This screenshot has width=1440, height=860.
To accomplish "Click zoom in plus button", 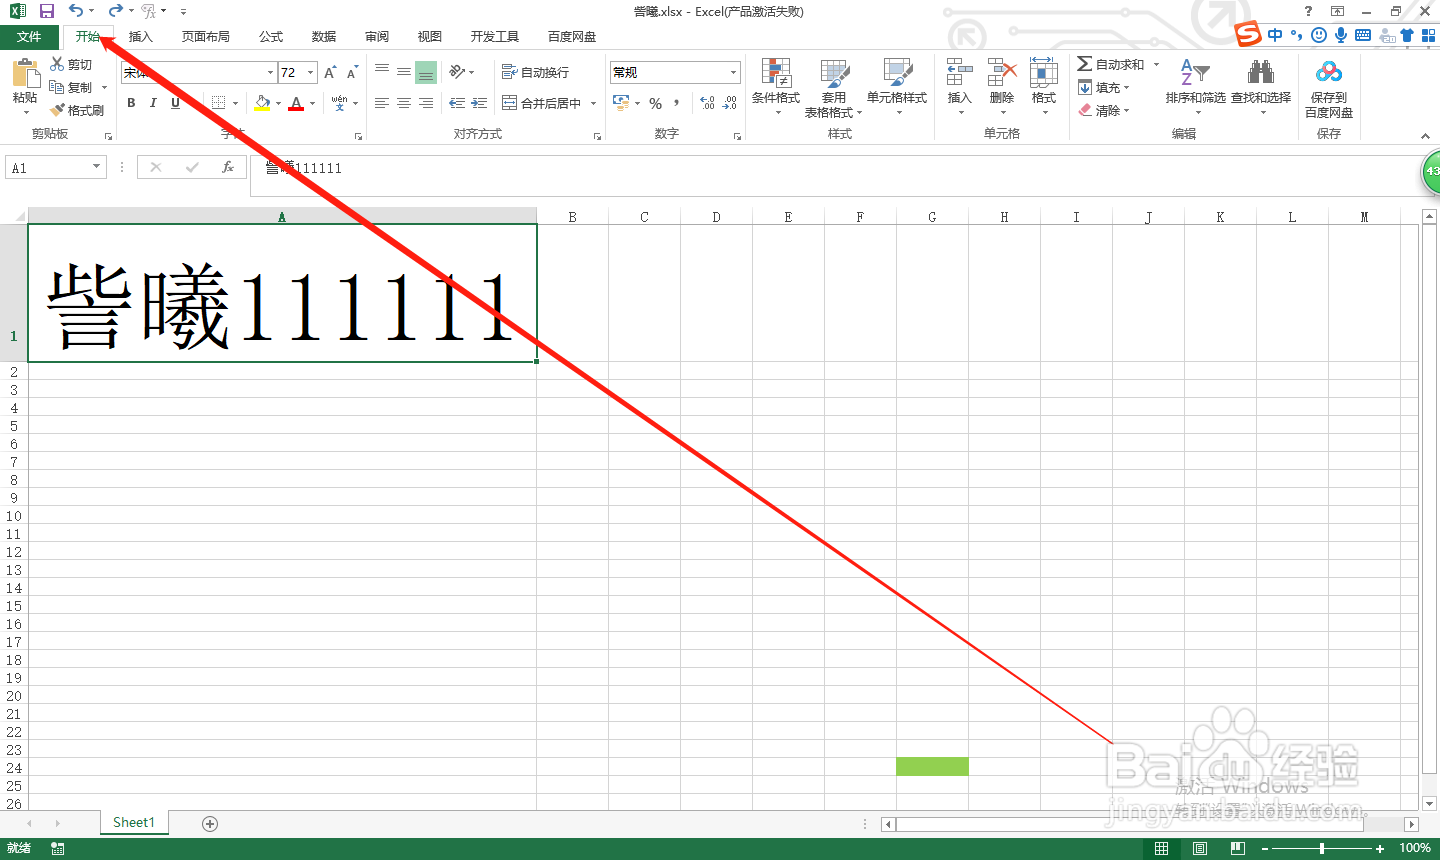I will tap(1380, 848).
